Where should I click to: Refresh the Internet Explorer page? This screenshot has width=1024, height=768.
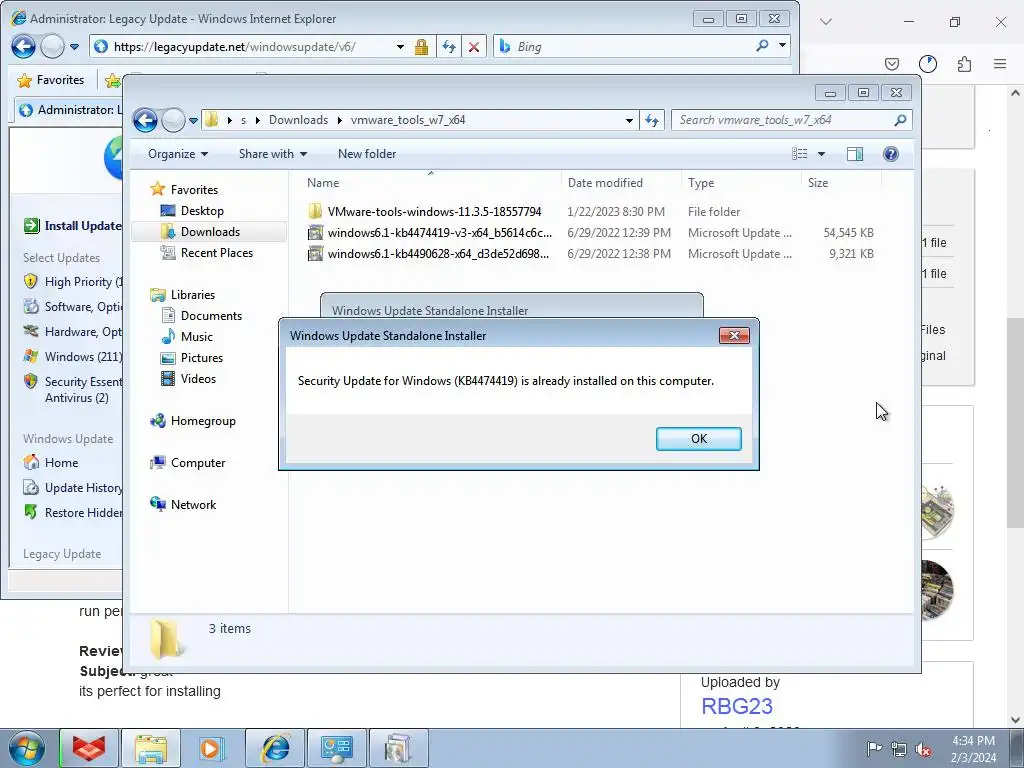tap(449, 46)
